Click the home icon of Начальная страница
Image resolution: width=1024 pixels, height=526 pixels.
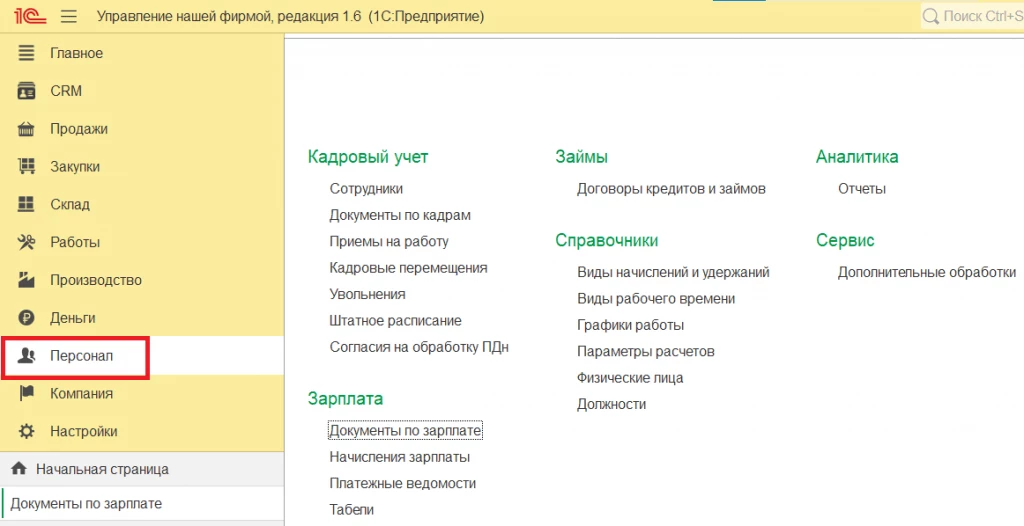19,468
